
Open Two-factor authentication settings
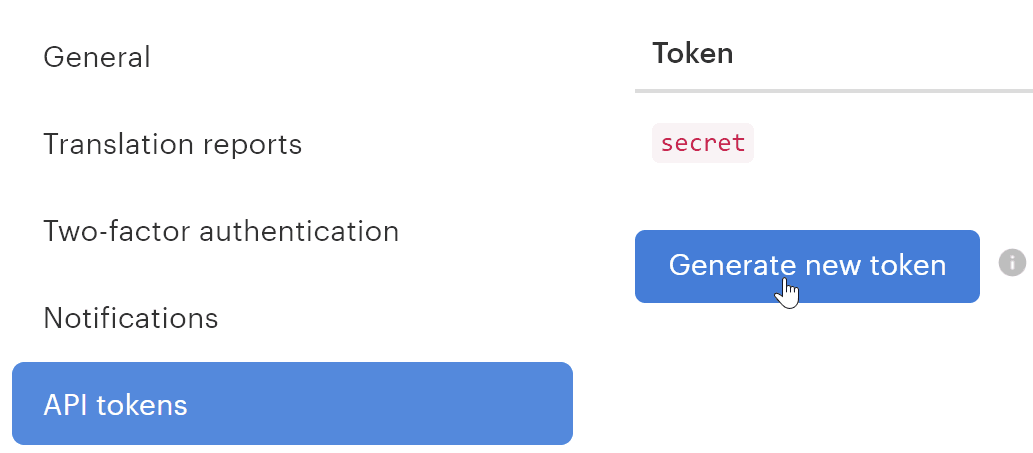click(x=221, y=231)
